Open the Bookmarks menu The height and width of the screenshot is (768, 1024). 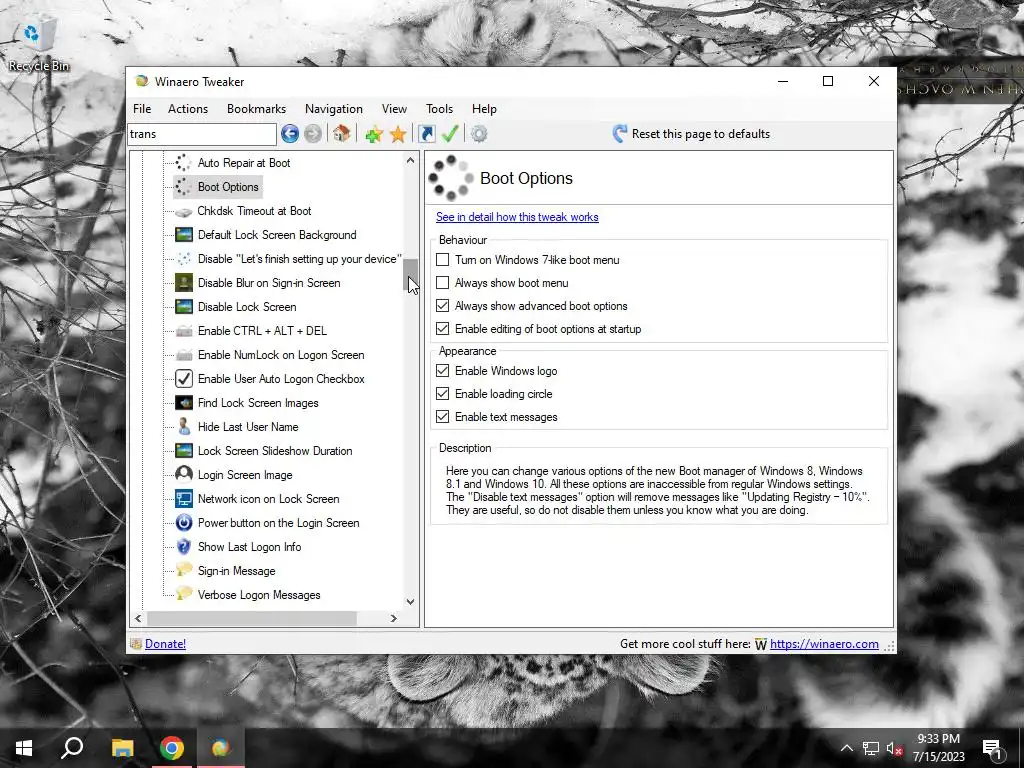tap(256, 109)
